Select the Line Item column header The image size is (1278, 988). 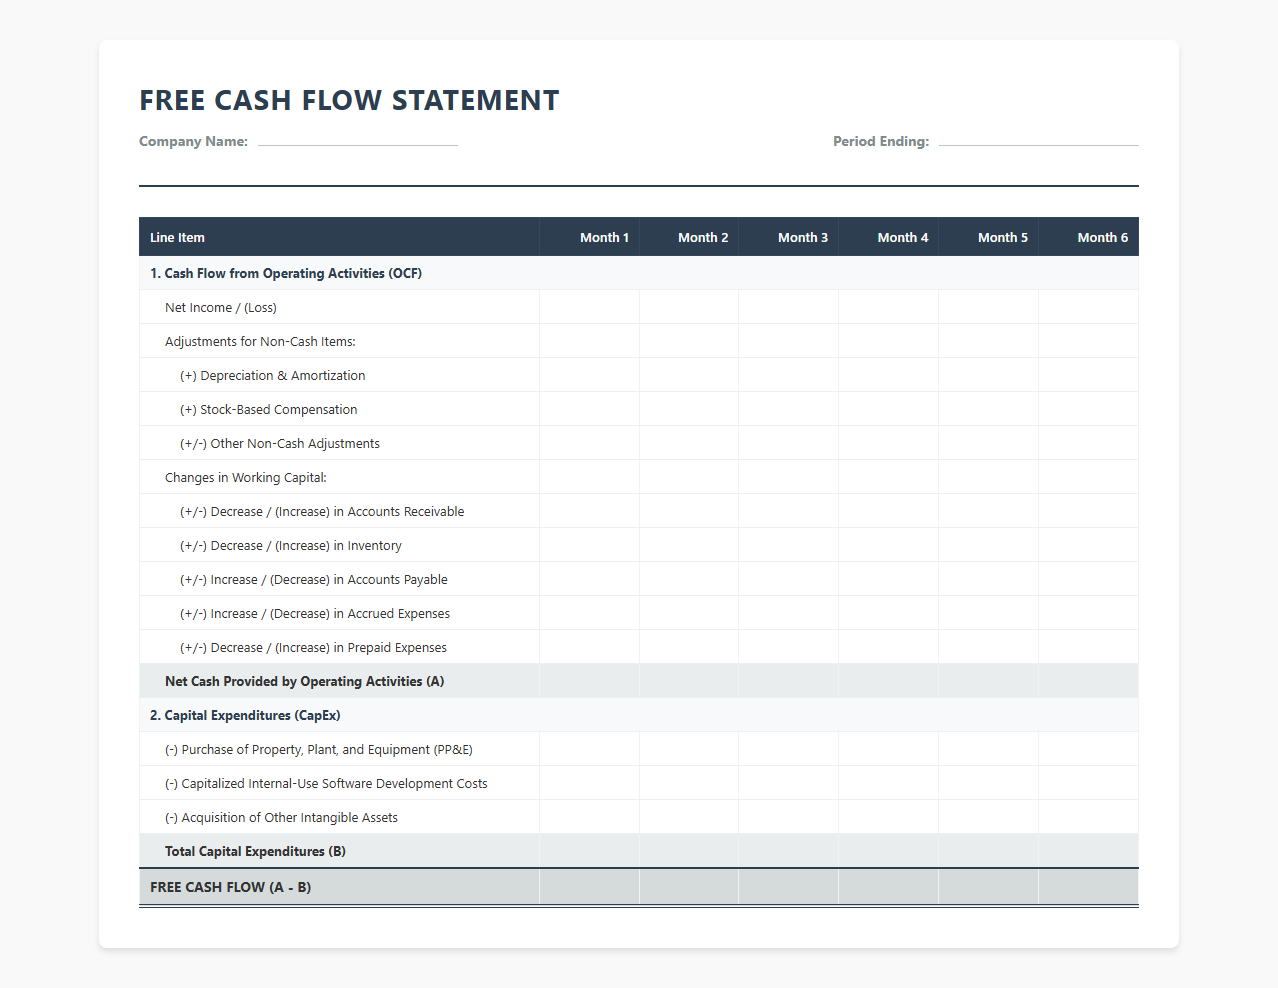(339, 237)
